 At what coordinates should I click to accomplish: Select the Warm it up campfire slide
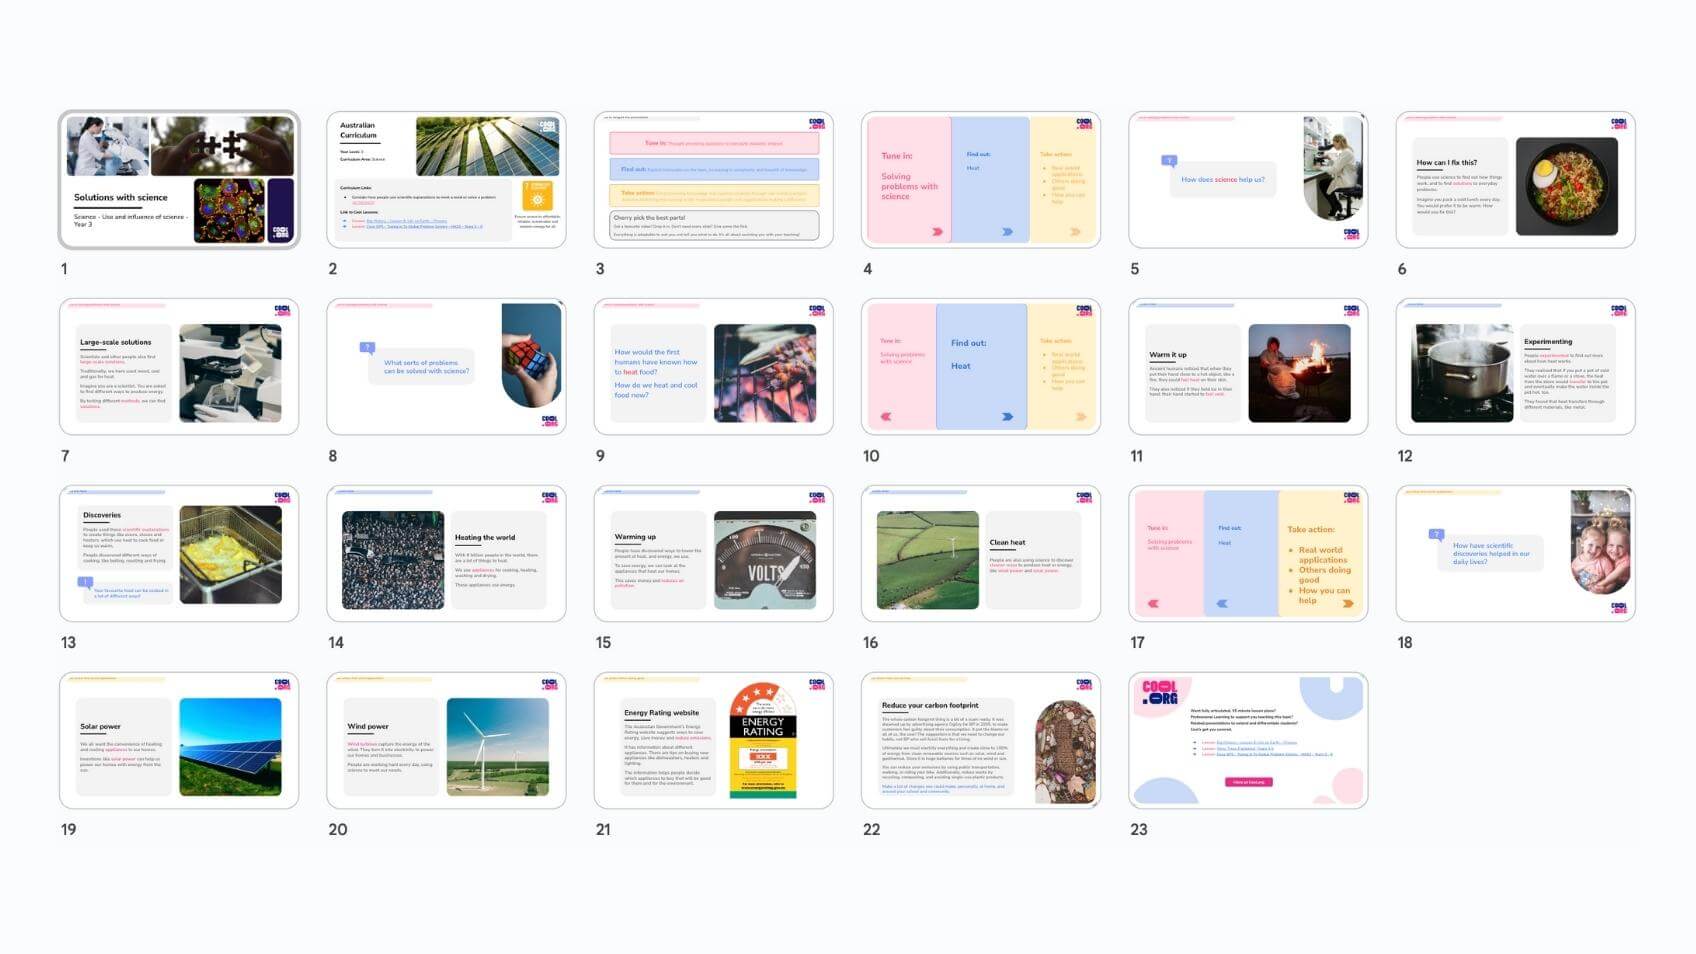pos(1248,367)
